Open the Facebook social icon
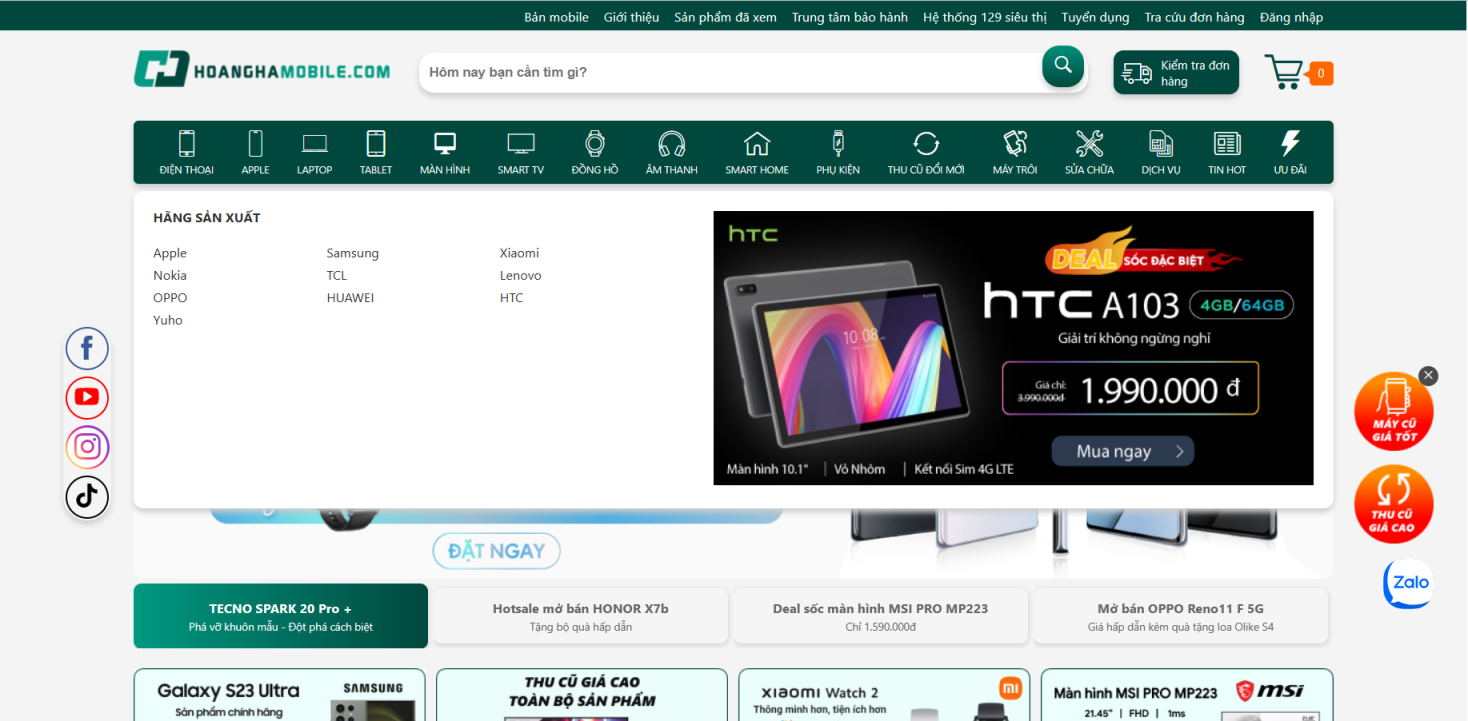1468x721 pixels. 87,348
